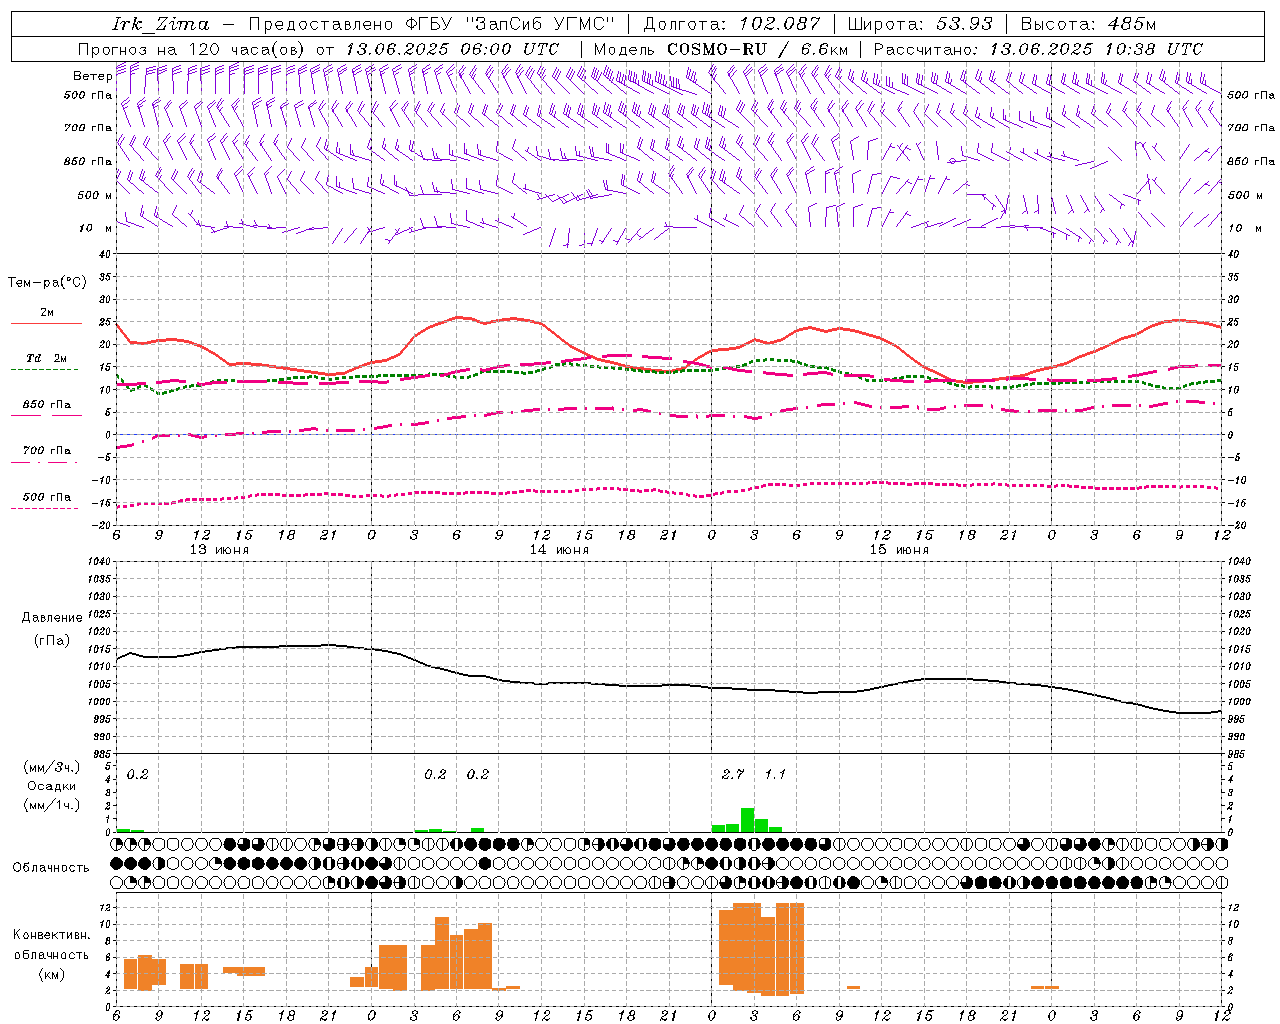Screen dimensions: 1280x1024
Task: Select the '(мм/3ч.)' precipitation unit label
Action: (52, 768)
